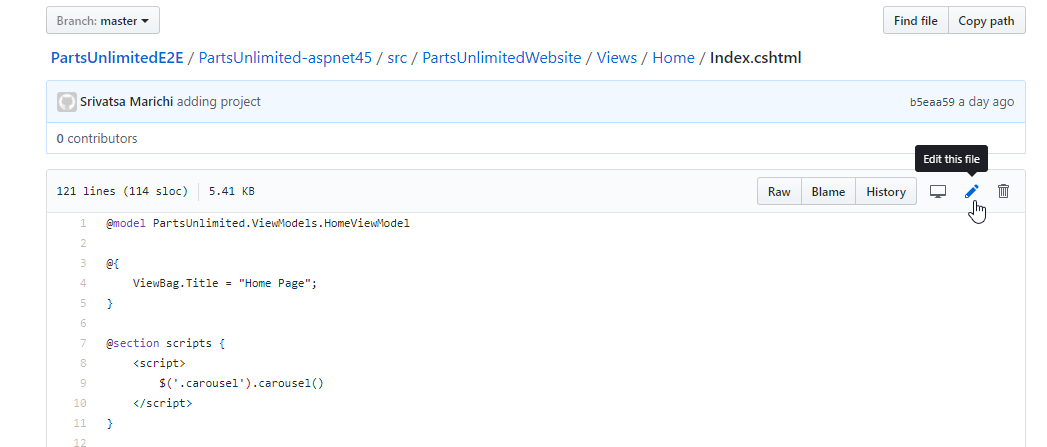Viewport: 1047px width, 447px height.
Task: Select line number 7
Action: click(x=83, y=343)
